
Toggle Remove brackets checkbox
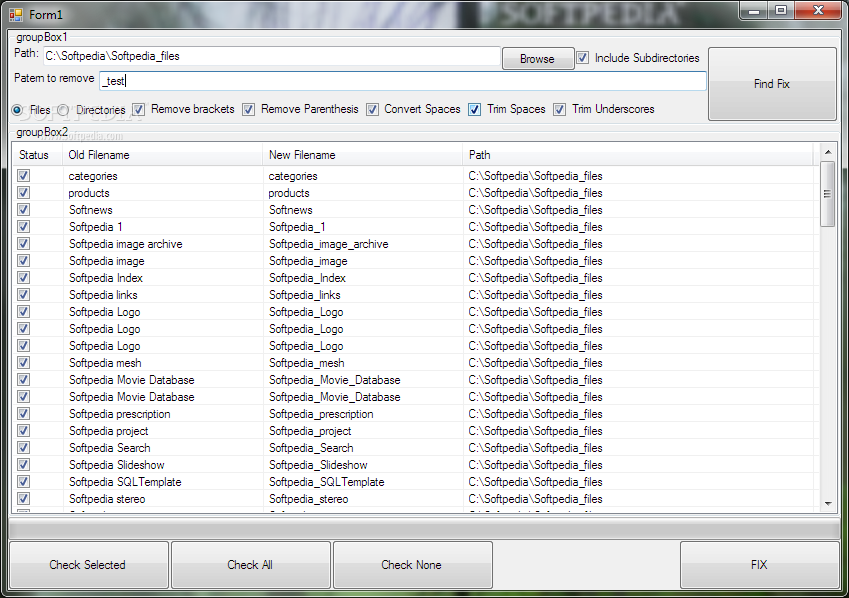[x=139, y=109]
